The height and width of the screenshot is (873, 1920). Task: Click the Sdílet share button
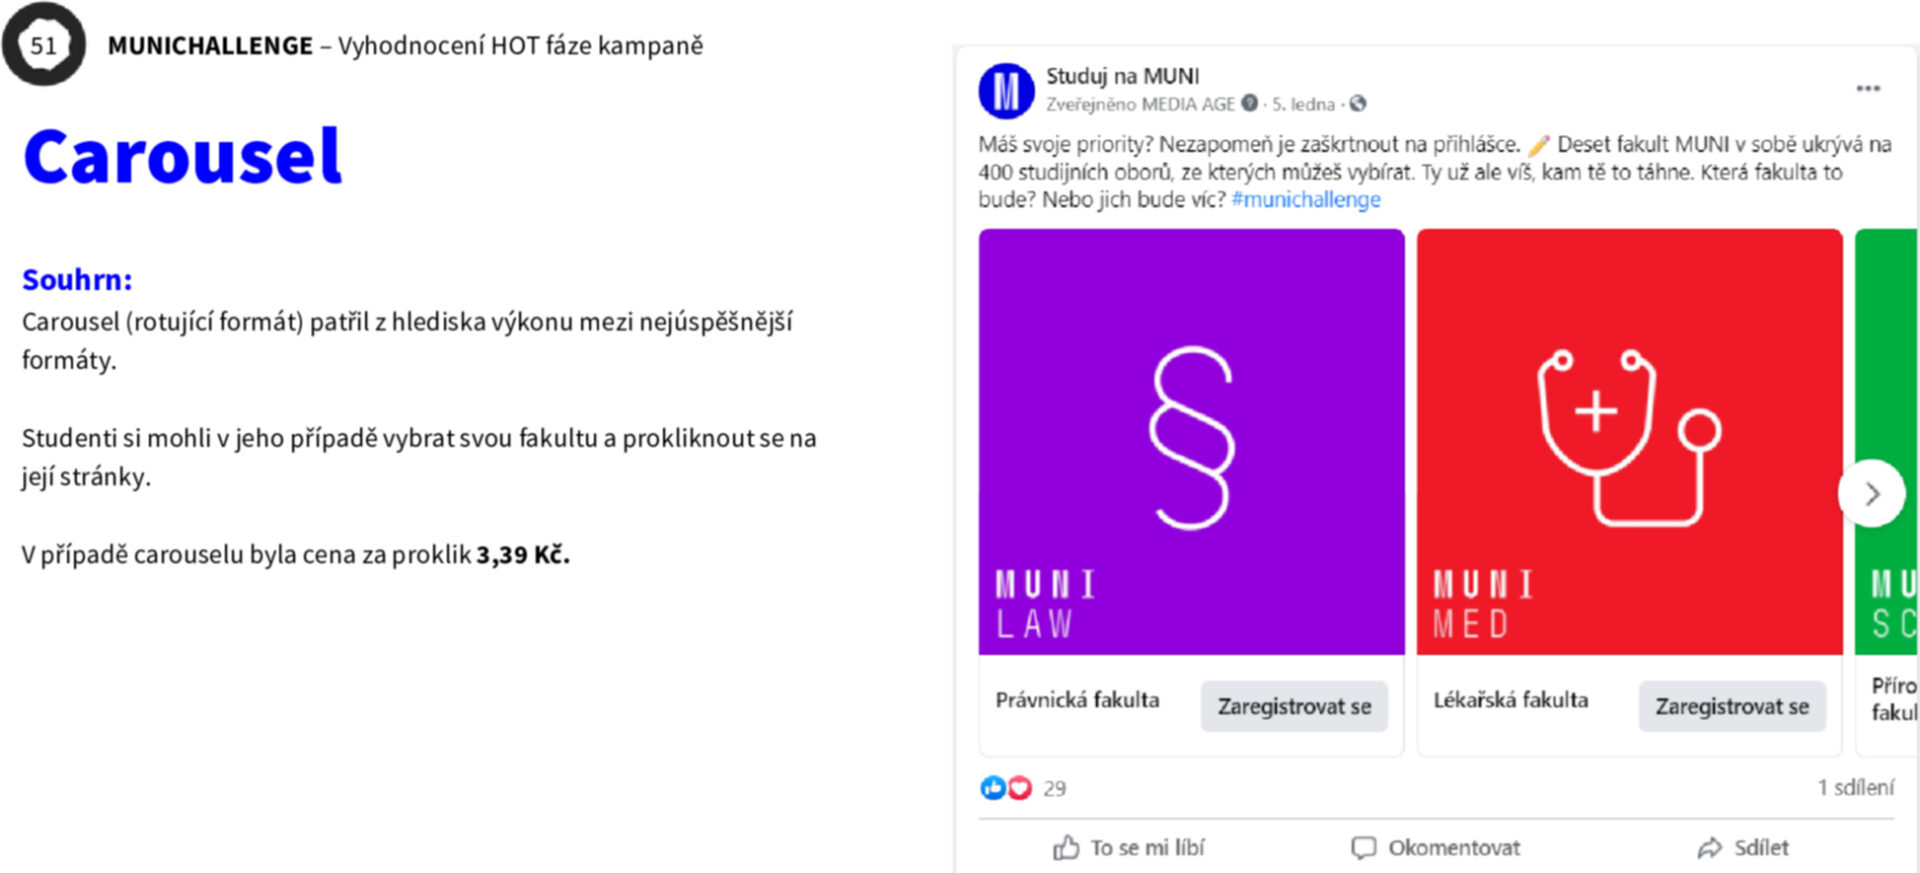[1743, 847]
